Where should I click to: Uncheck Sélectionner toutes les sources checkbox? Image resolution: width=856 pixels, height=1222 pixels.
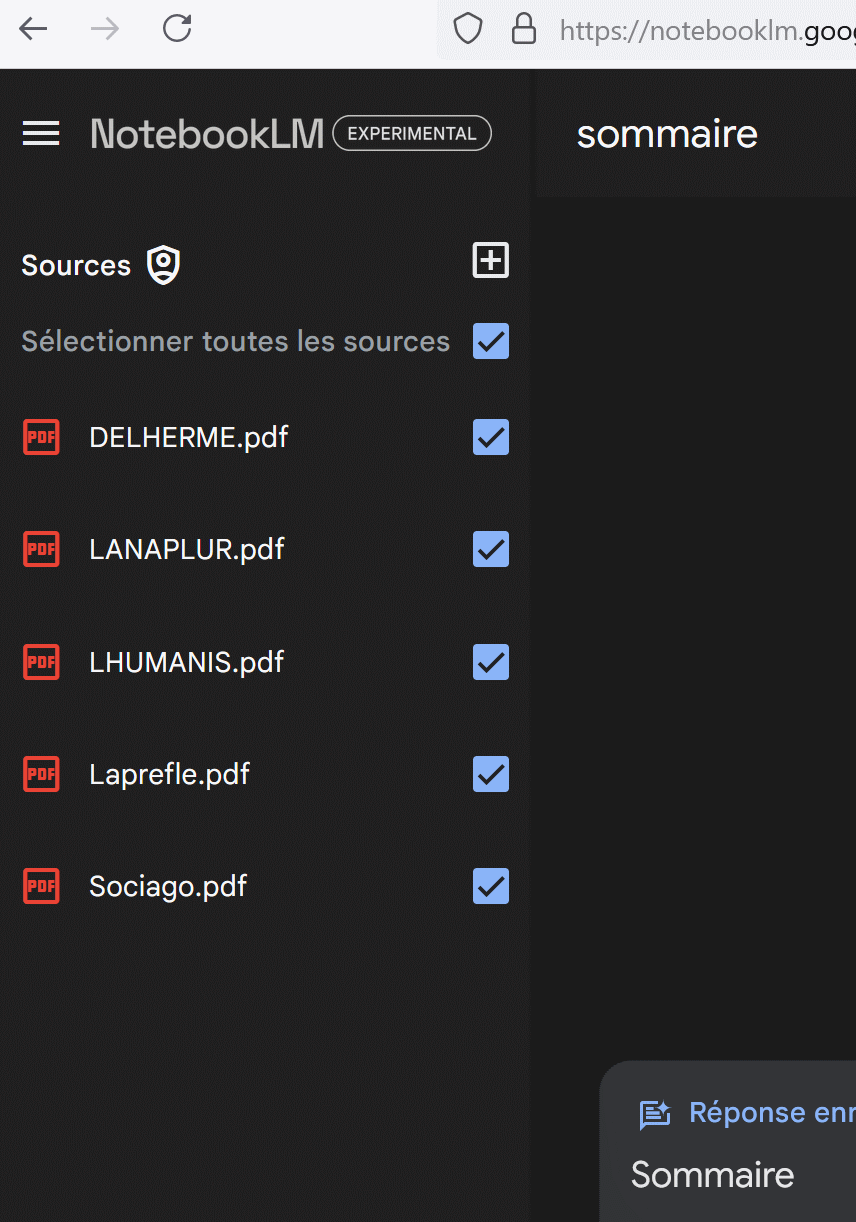pyautogui.click(x=491, y=341)
